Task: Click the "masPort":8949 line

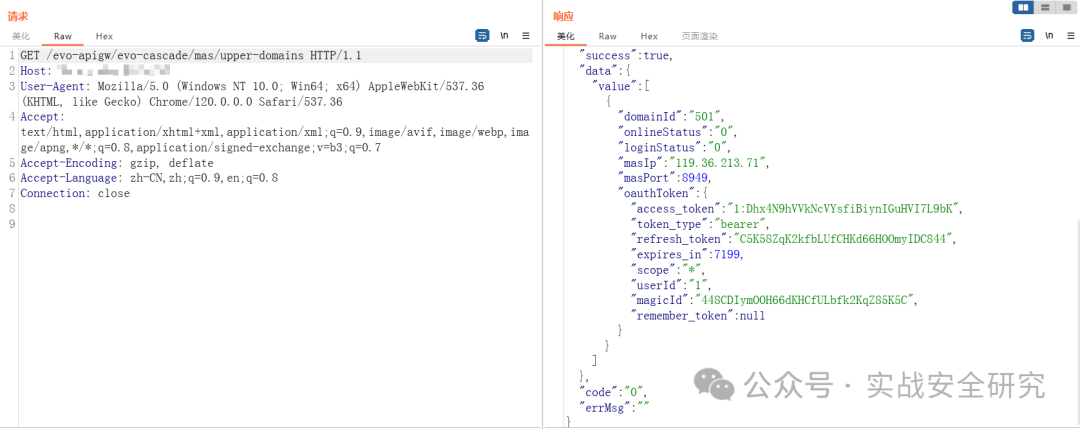Action: tap(665, 178)
